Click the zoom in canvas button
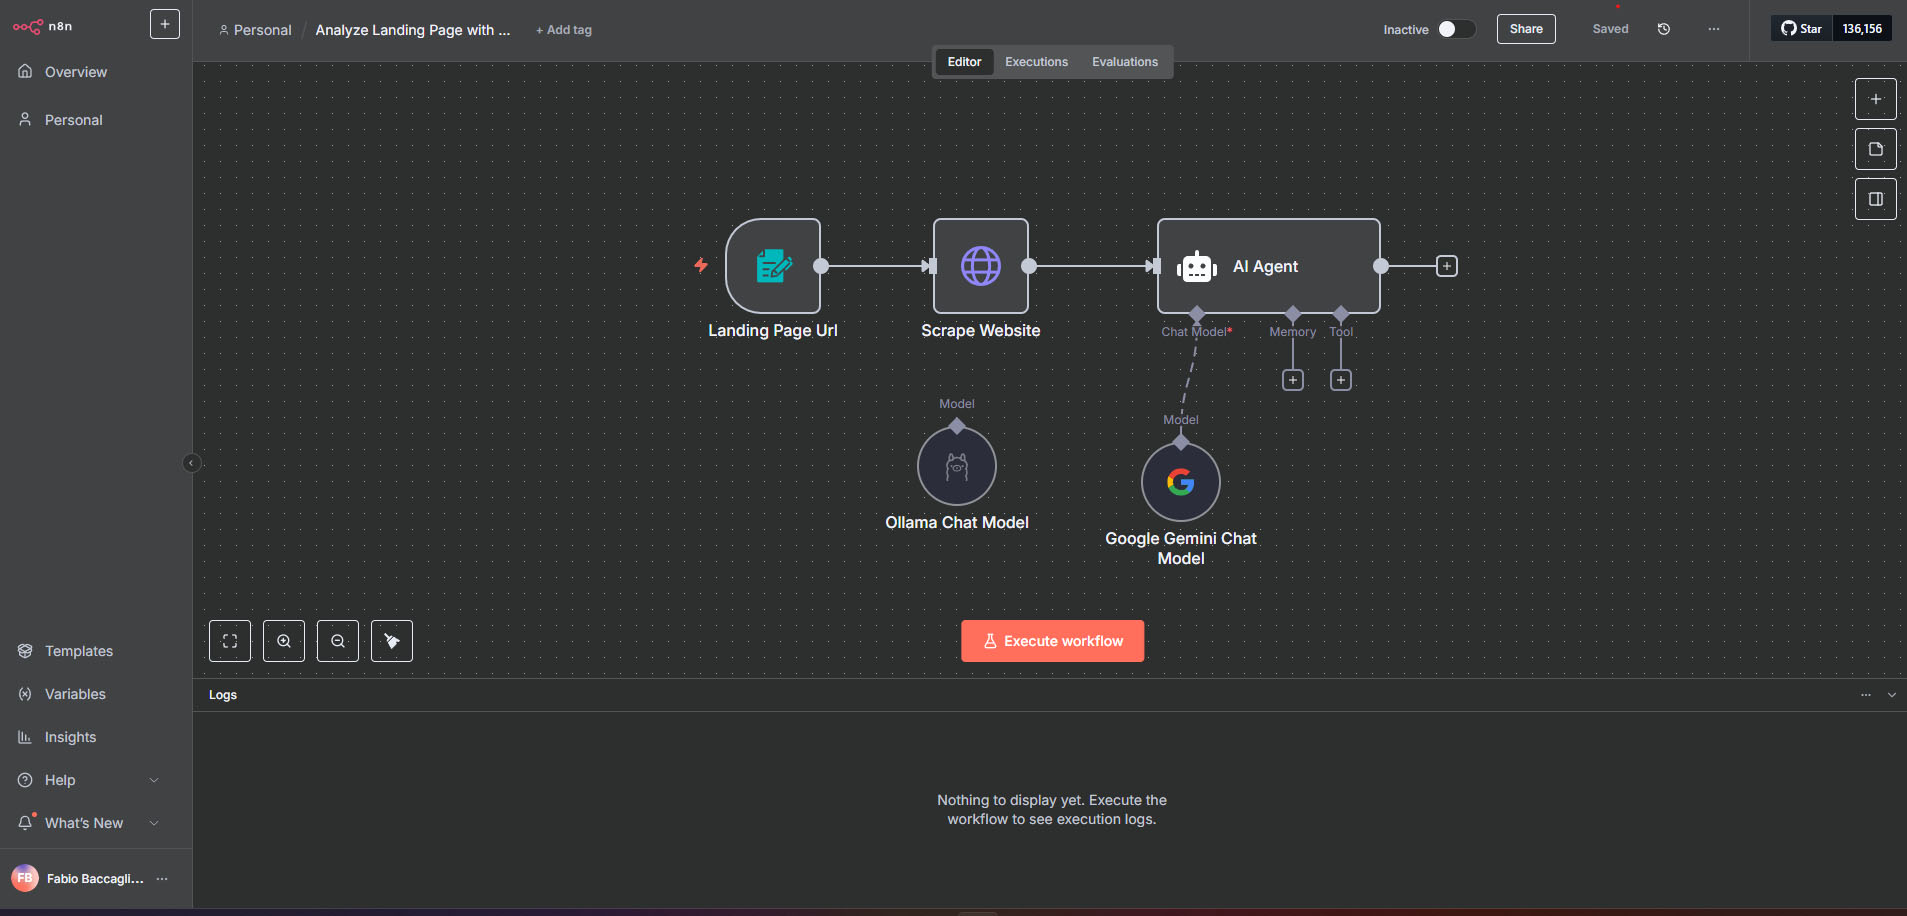The width and height of the screenshot is (1907, 916). click(x=284, y=641)
